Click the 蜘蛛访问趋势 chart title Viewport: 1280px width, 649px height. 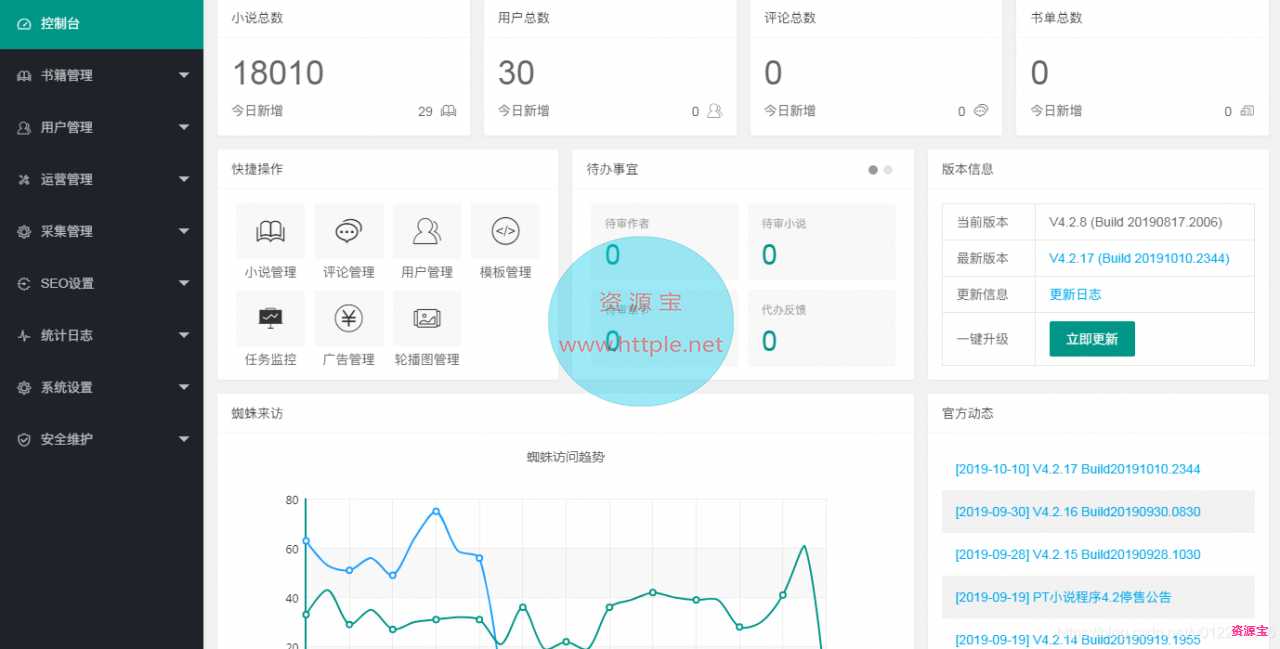pos(566,457)
